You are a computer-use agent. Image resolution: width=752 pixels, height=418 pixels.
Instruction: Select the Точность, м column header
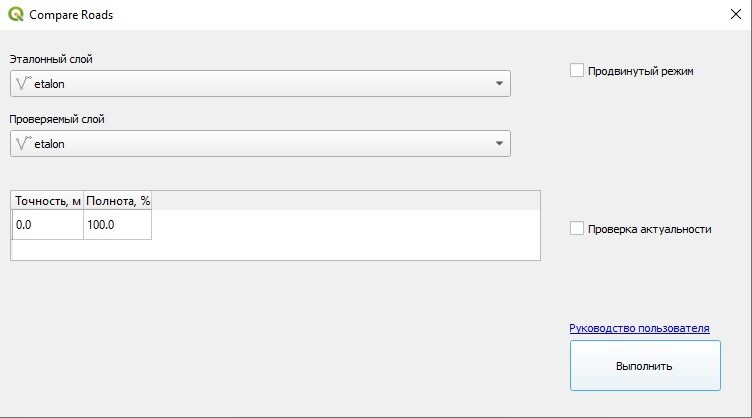(x=48, y=201)
